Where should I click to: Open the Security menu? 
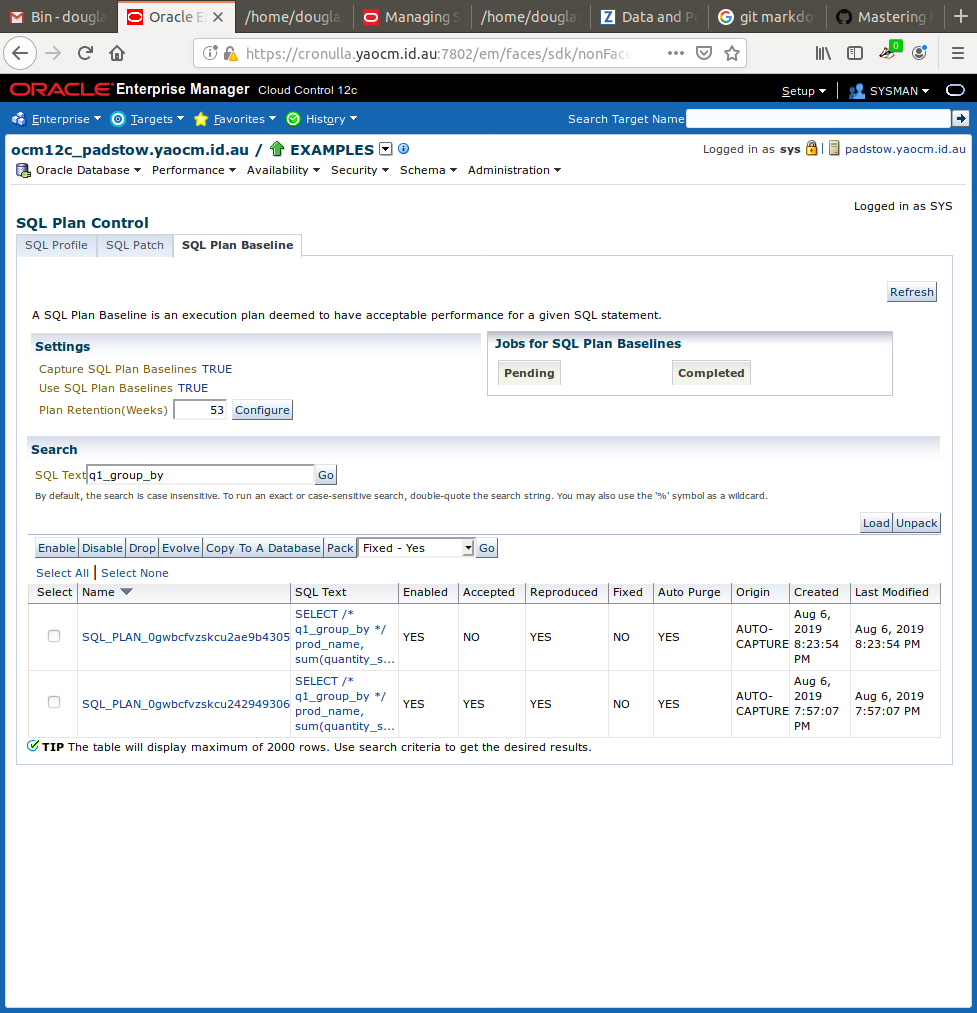tap(360, 170)
